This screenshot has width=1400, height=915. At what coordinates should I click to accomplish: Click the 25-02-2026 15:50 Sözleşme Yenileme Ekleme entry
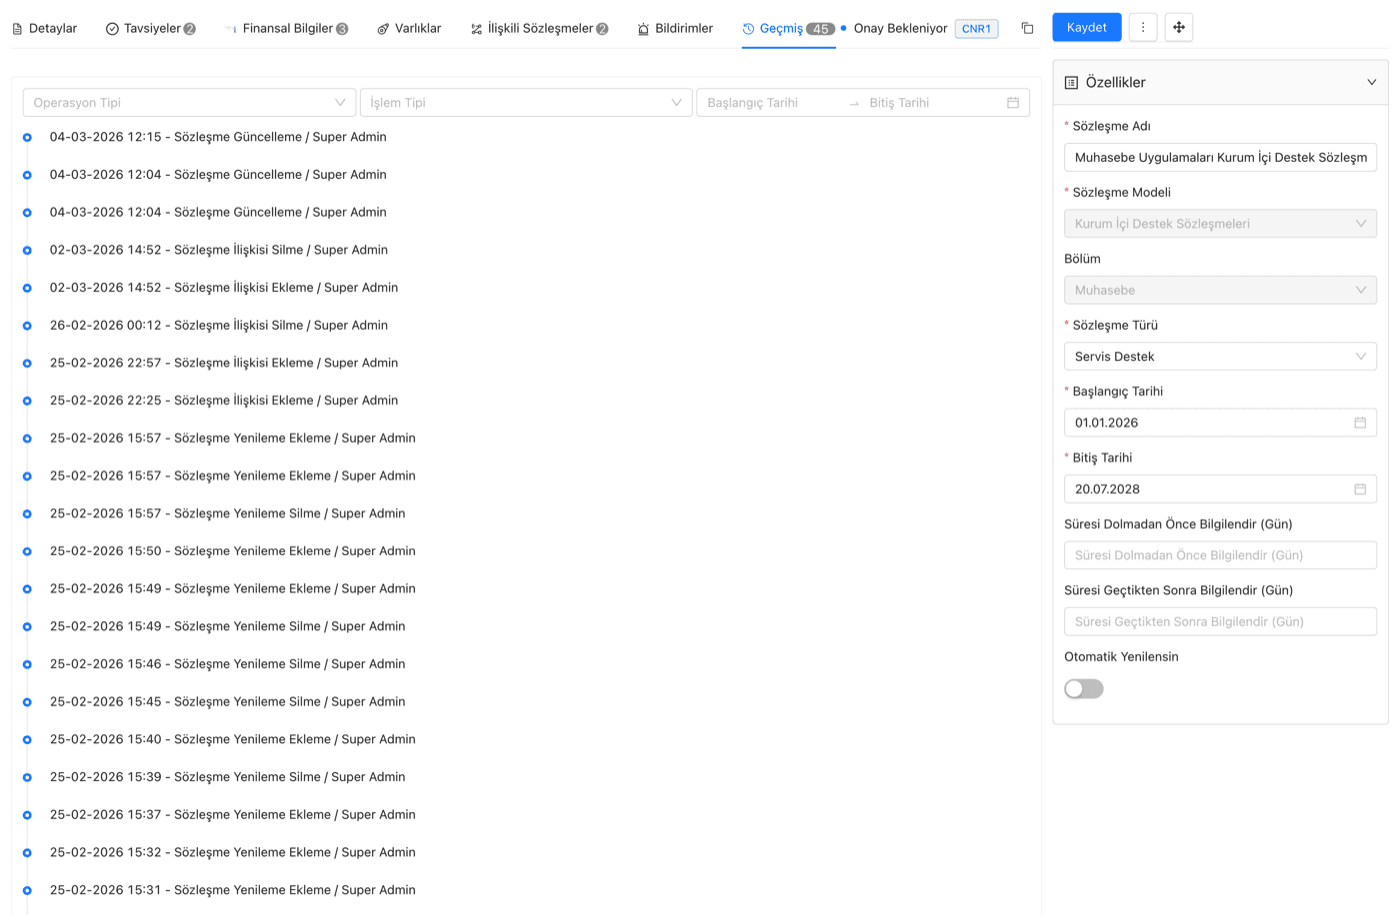233,551
